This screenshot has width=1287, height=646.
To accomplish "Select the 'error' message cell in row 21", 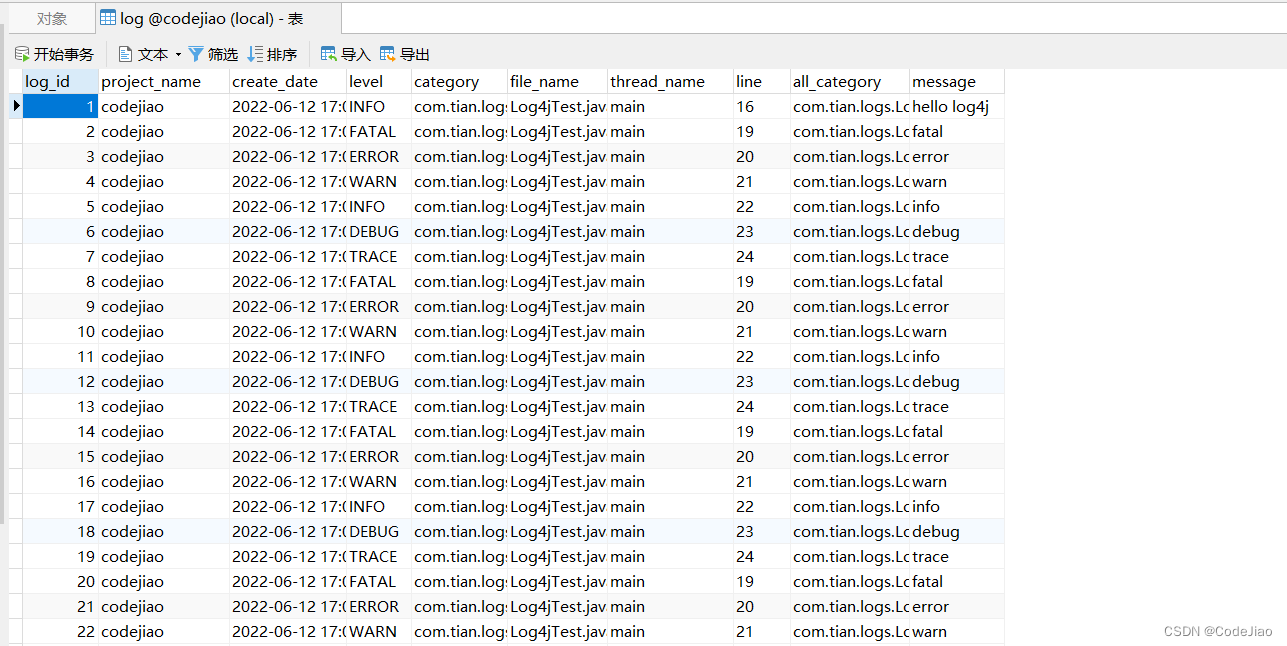I will coord(957,606).
